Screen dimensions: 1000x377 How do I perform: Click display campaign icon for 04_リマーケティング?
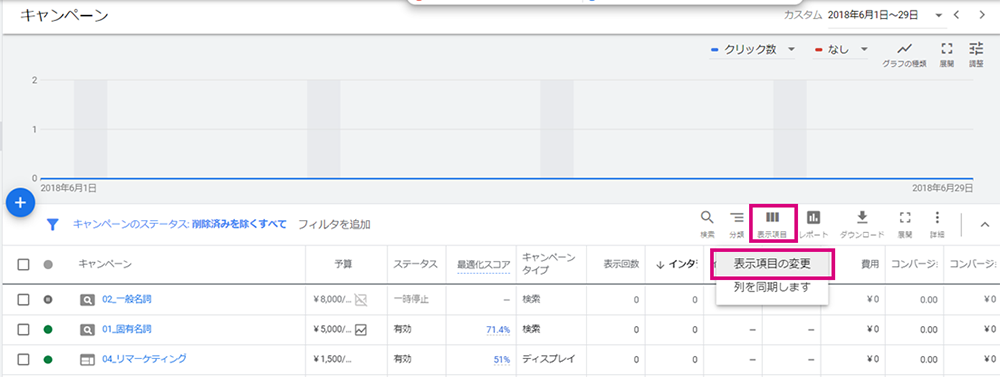pyautogui.click(x=87, y=360)
